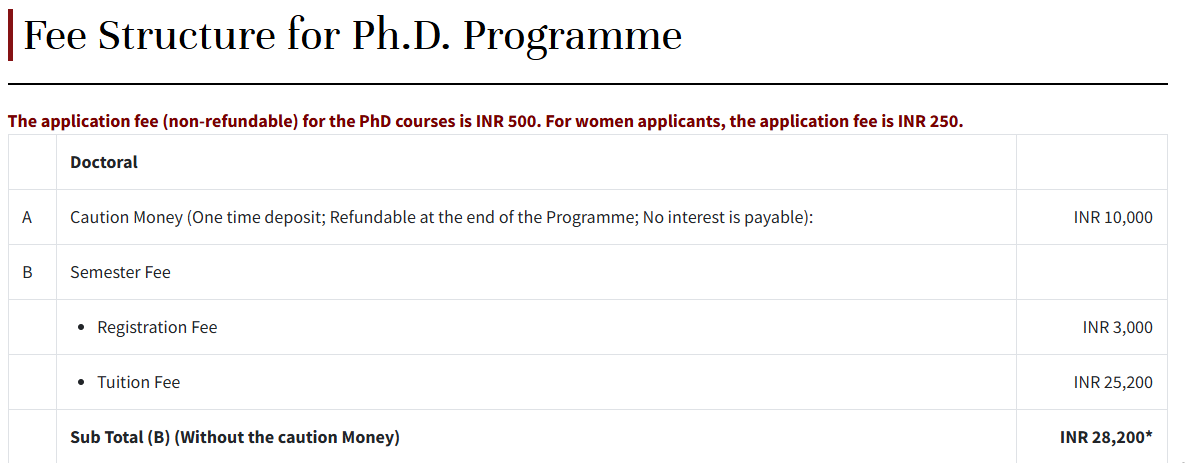1196x463 pixels.
Task: Select the "INR 25,200" amount
Action: pyautogui.click(x=1113, y=382)
